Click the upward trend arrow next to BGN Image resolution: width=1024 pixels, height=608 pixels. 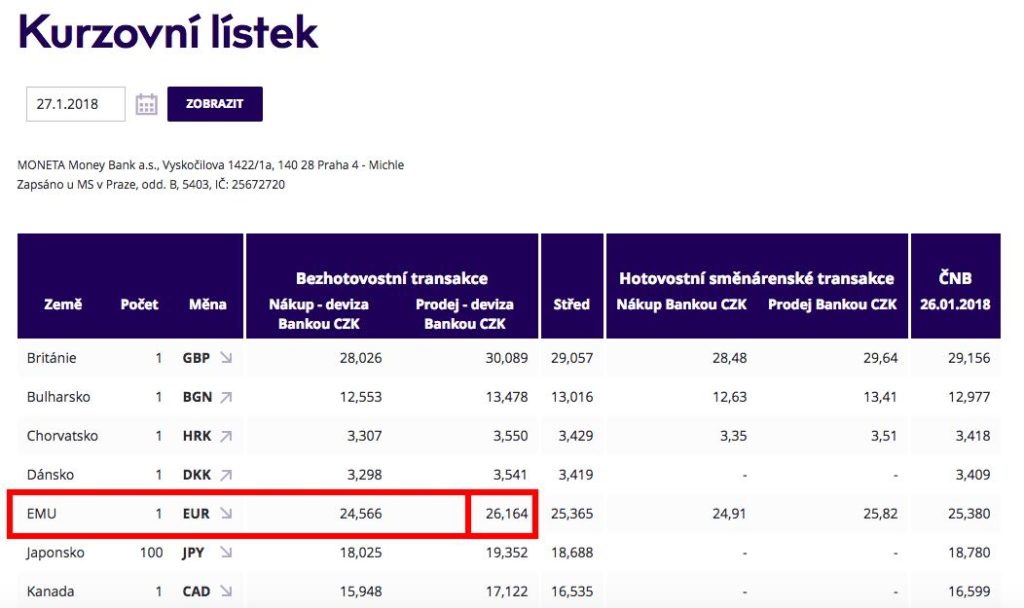pyautogui.click(x=227, y=396)
